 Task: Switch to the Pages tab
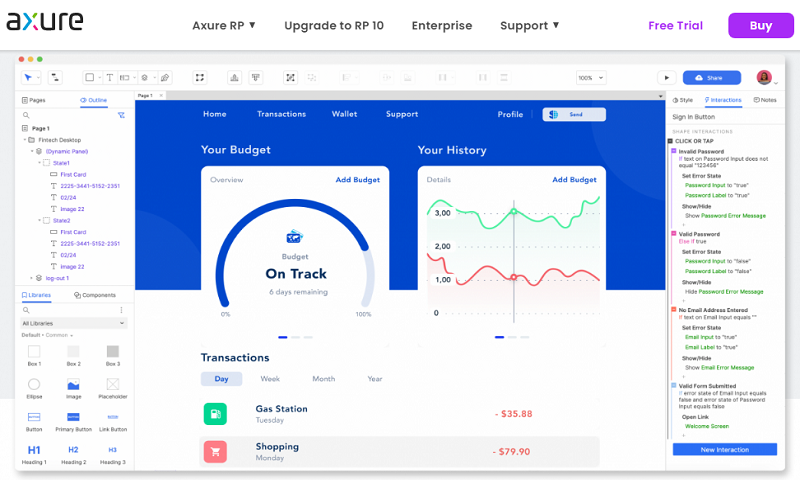tap(34, 100)
